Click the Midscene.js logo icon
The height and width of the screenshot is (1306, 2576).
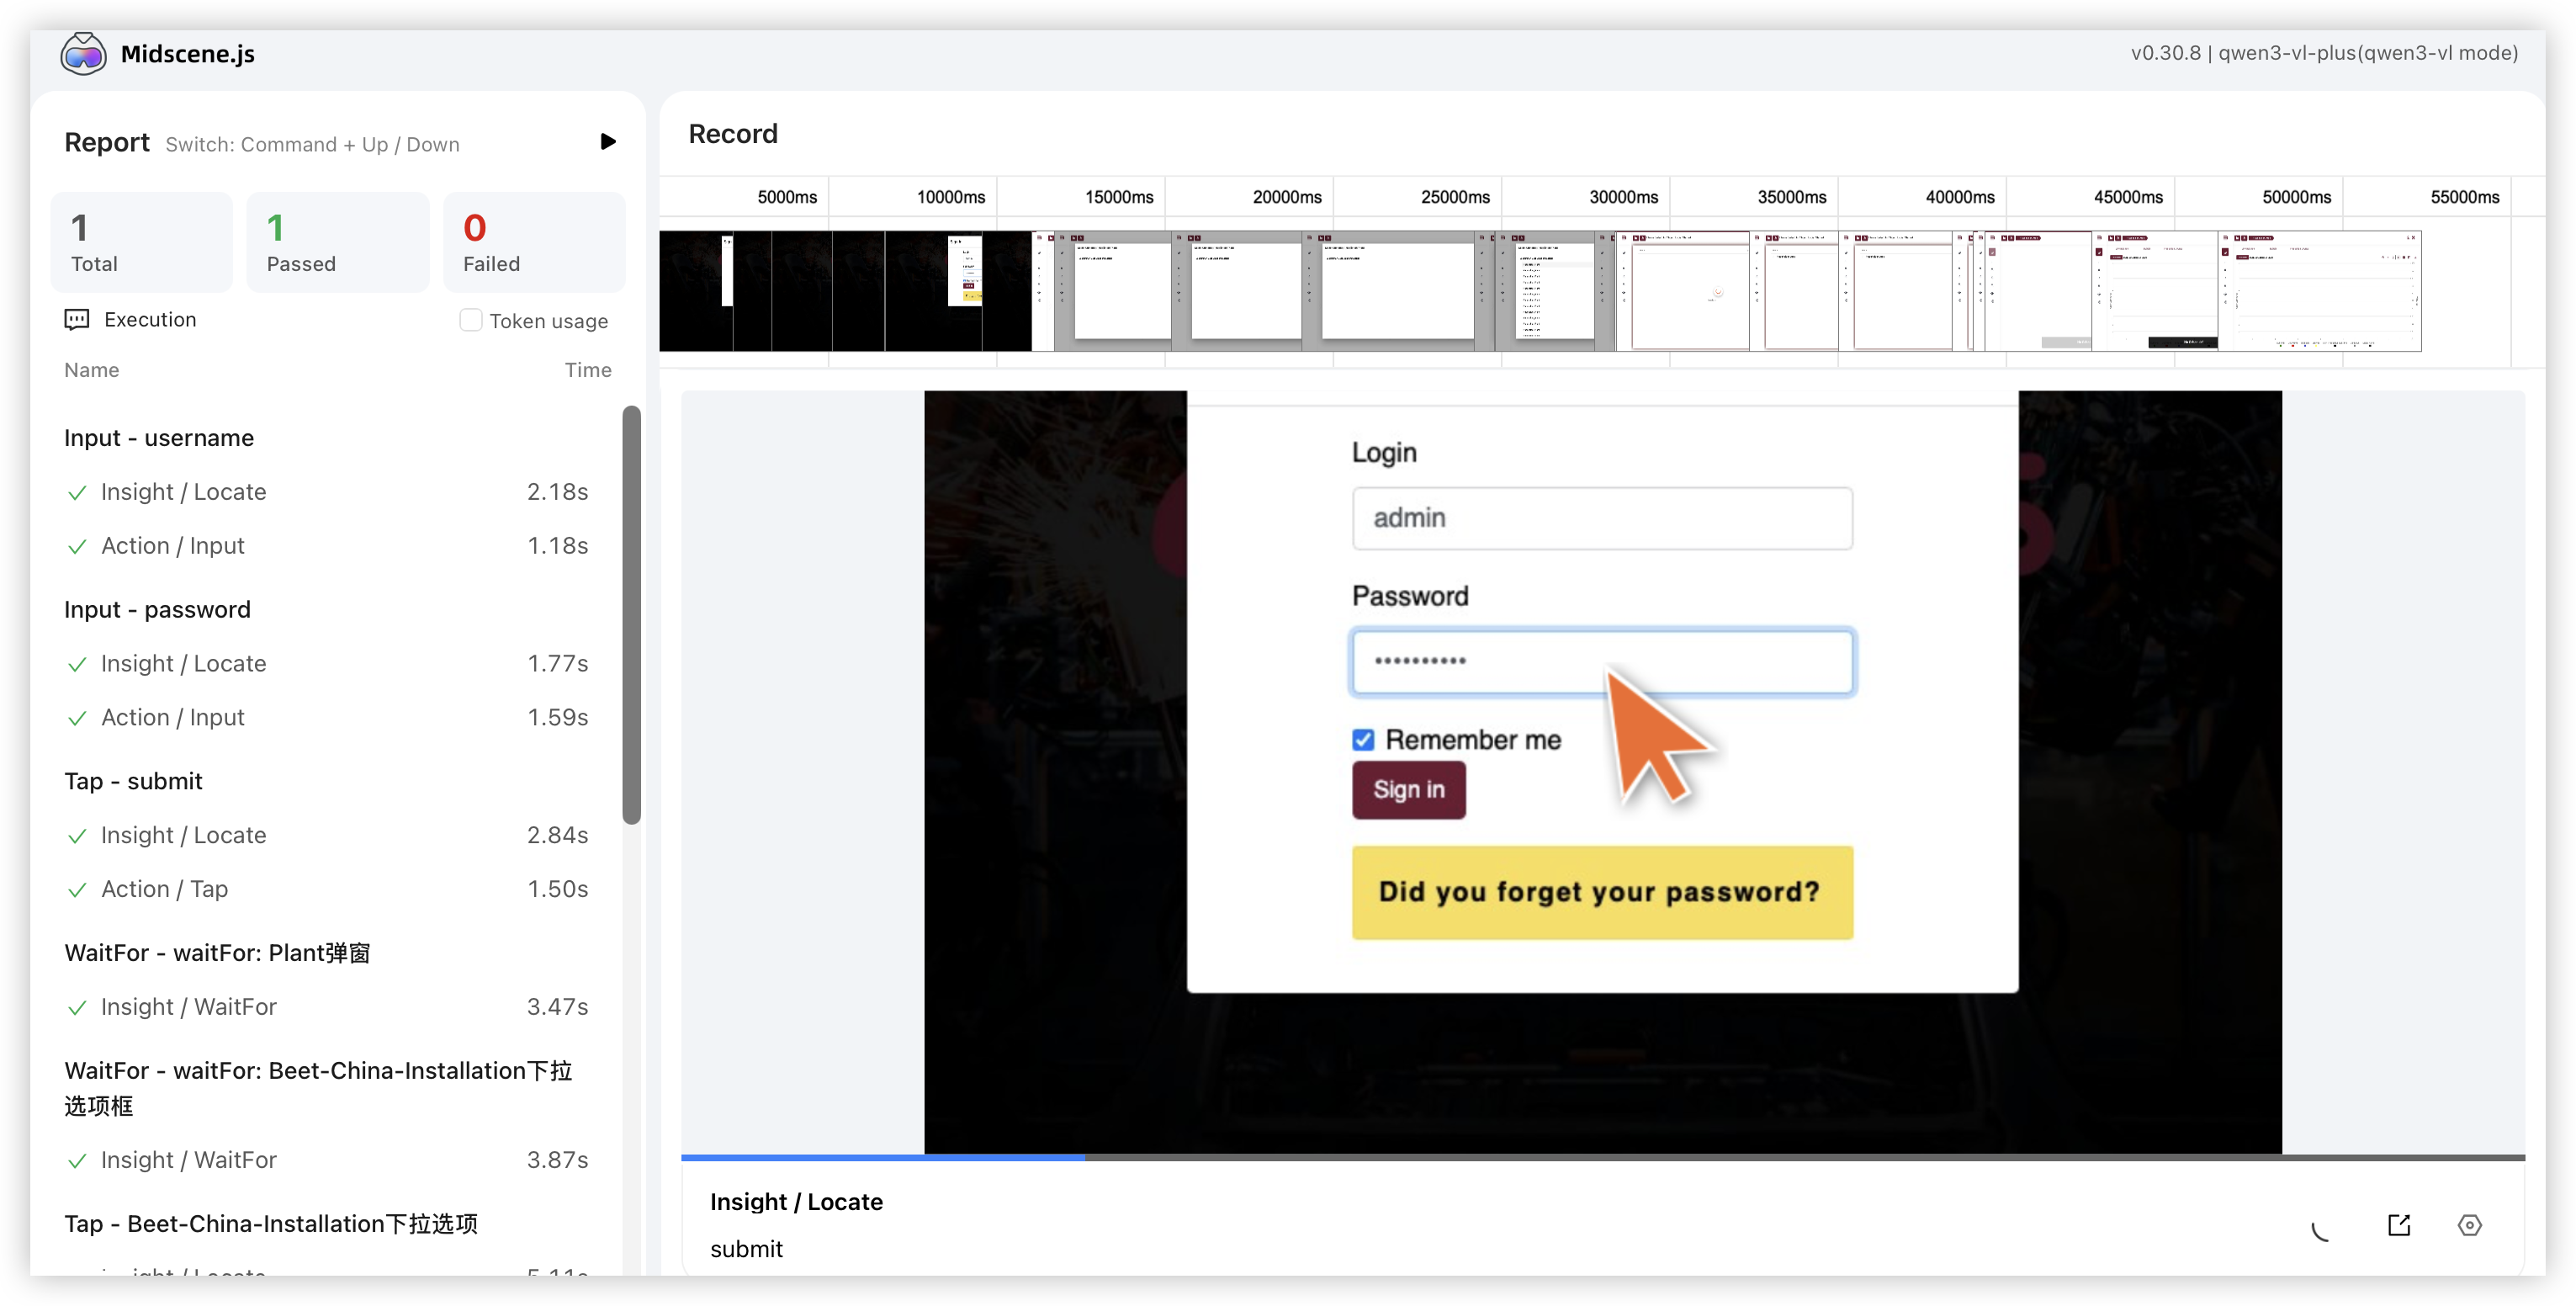pos(83,54)
